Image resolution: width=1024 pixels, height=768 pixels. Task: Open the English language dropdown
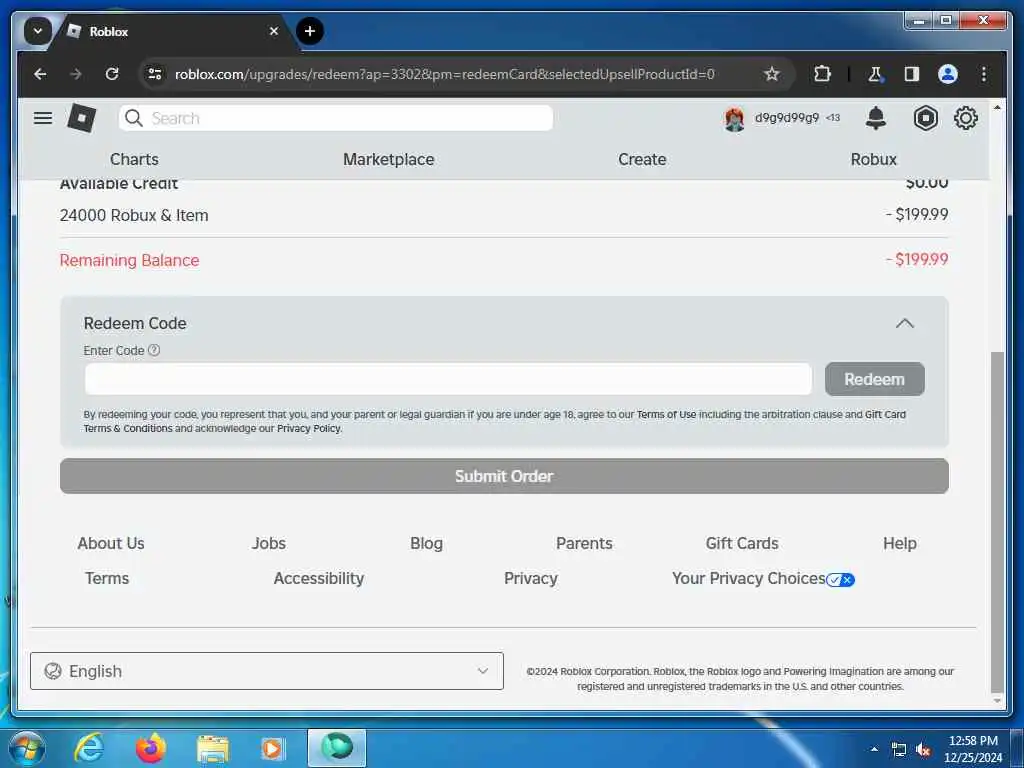(x=266, y=671)
